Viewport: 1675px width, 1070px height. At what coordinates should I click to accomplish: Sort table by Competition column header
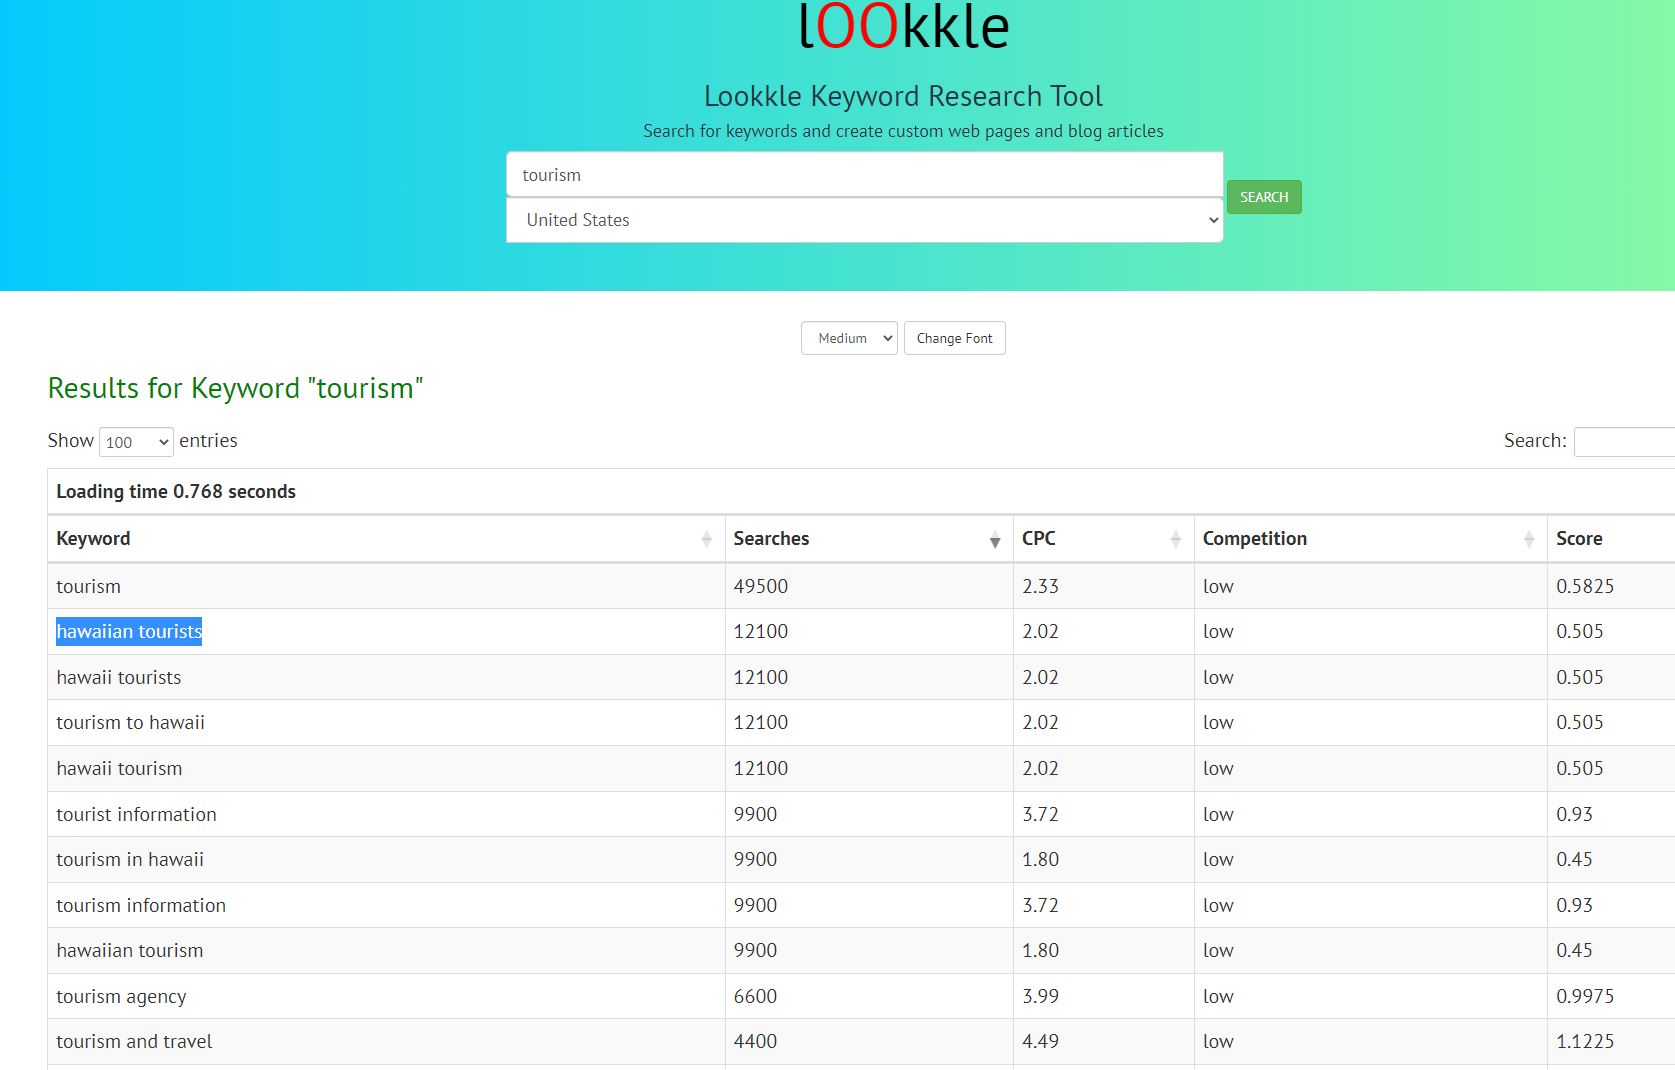(1370, 538)
